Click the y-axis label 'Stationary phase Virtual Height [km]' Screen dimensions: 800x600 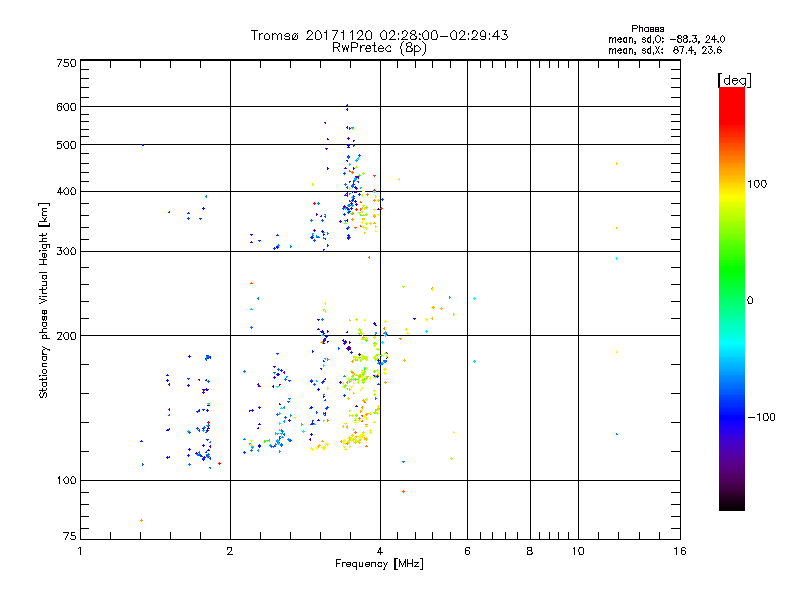coord(43,300)
